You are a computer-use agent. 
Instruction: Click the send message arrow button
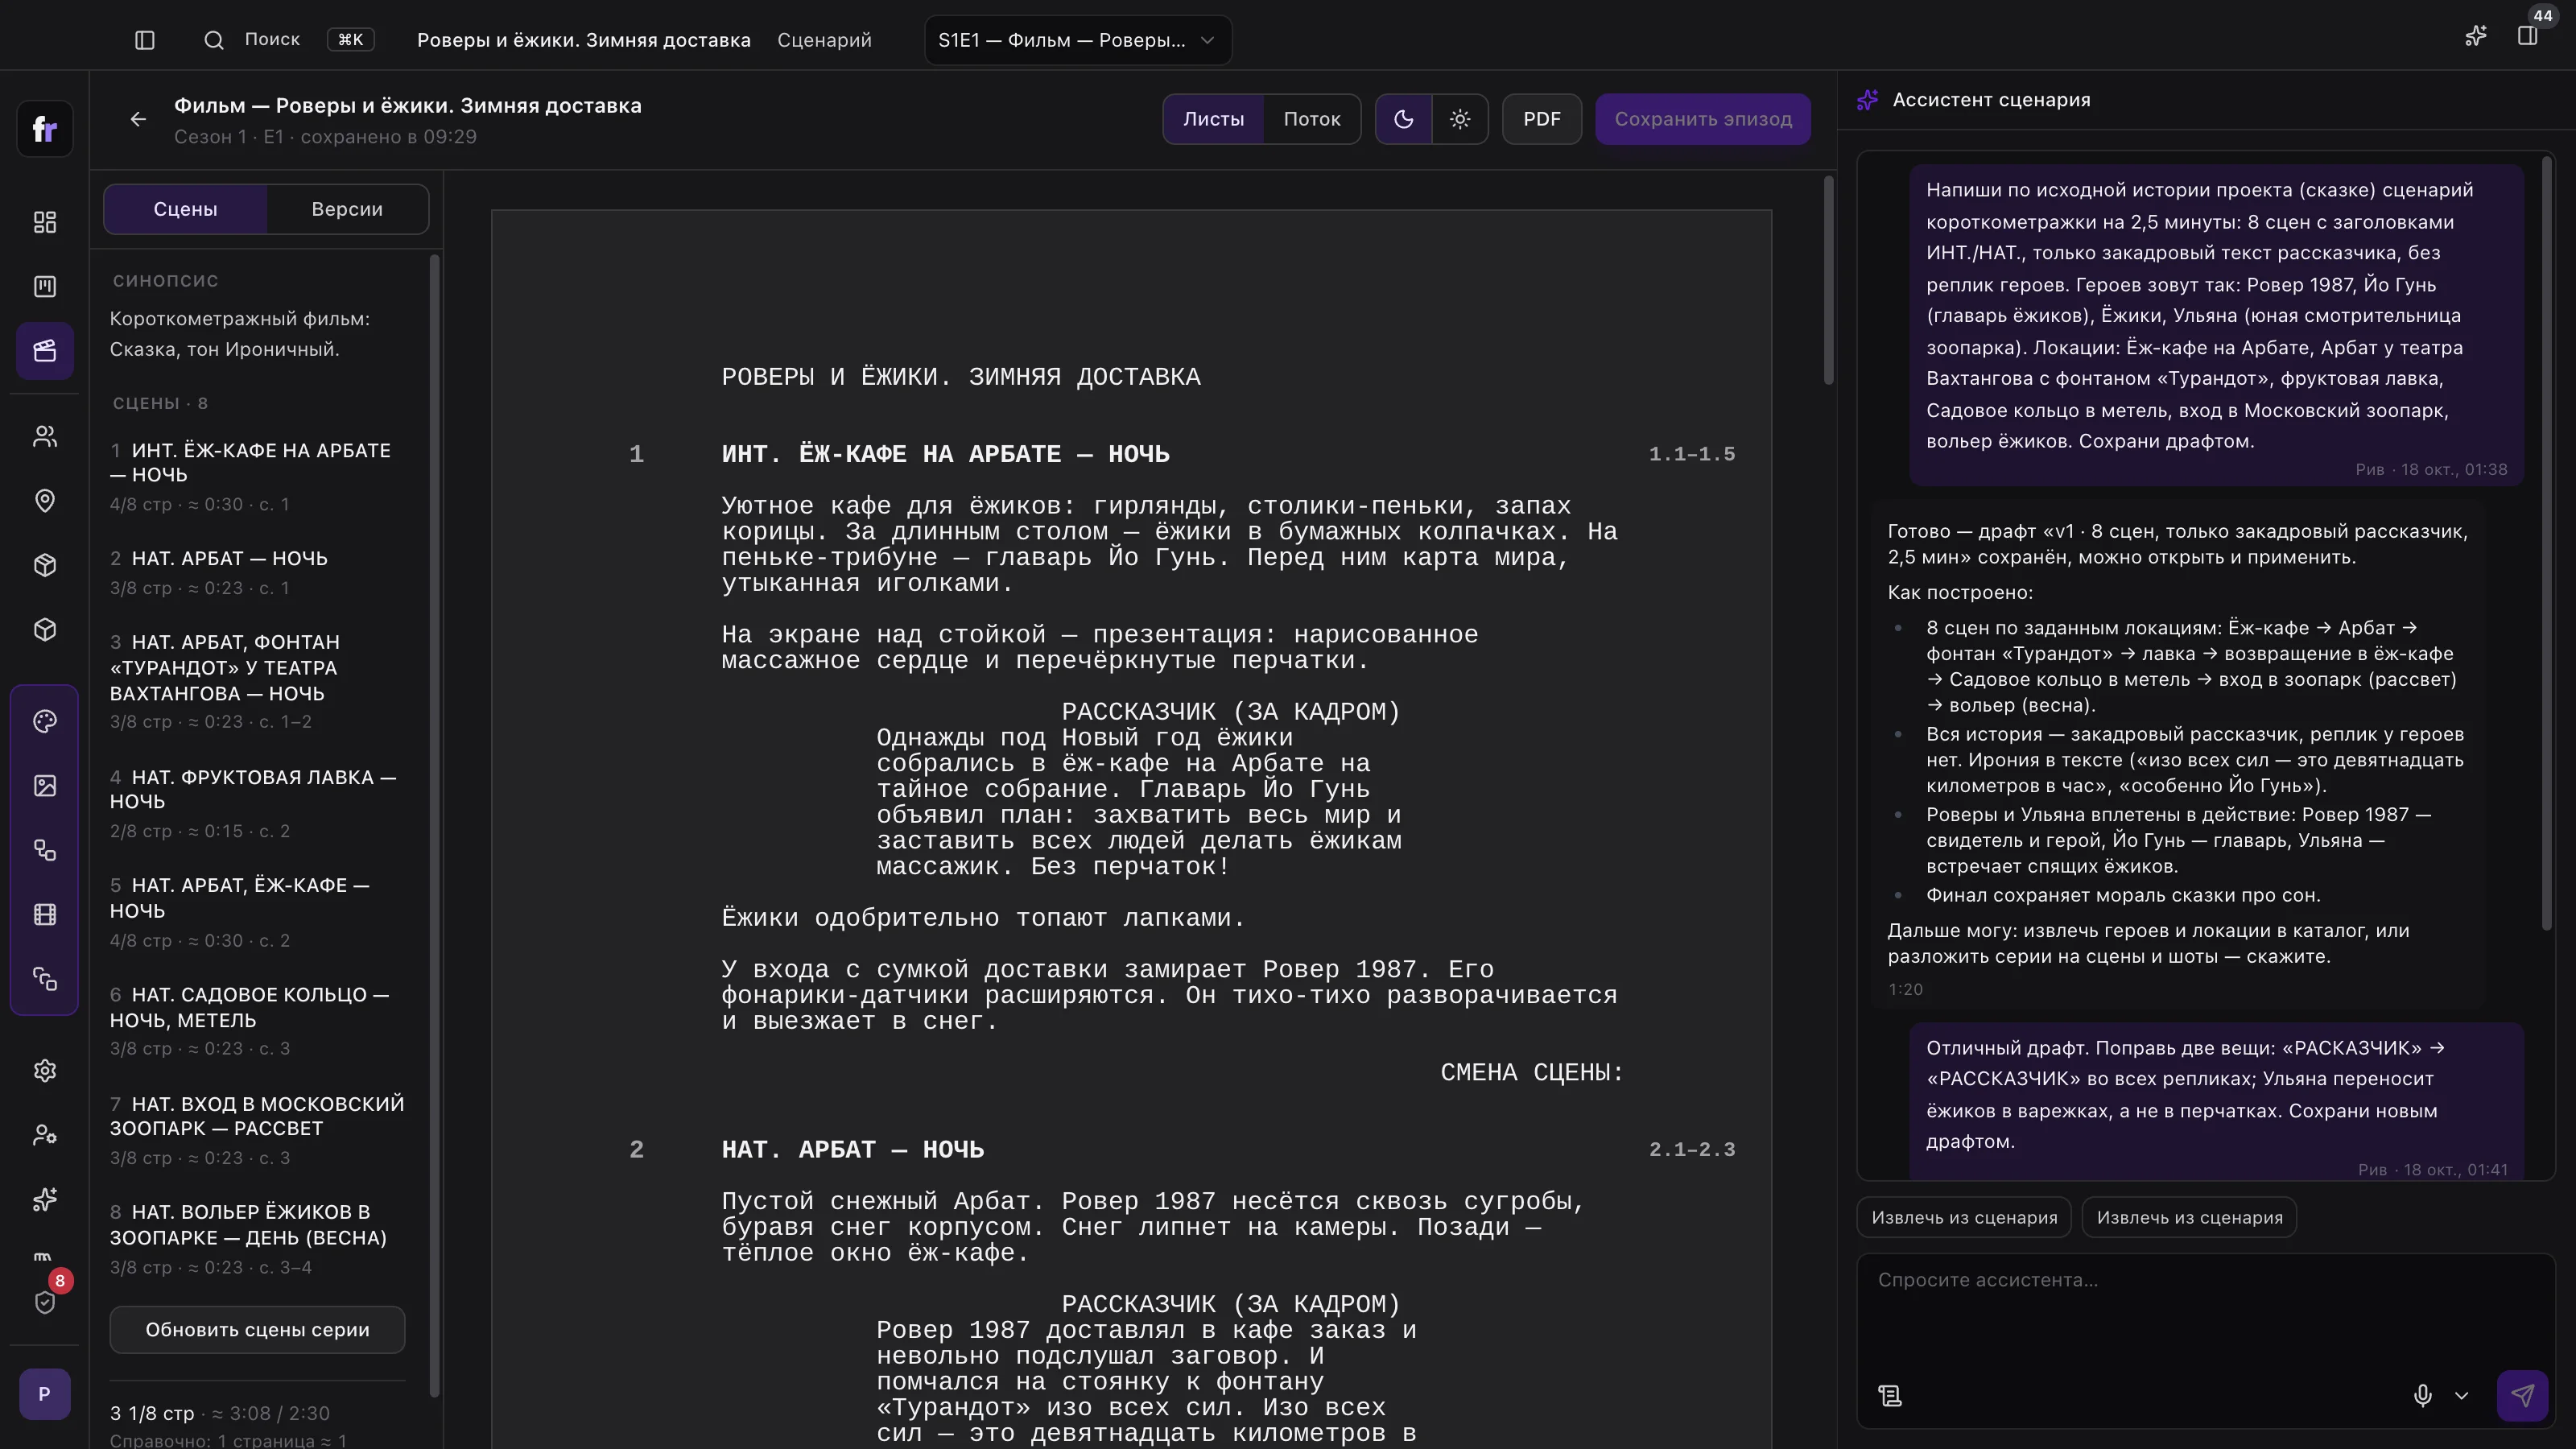tap(2522, 1395)
